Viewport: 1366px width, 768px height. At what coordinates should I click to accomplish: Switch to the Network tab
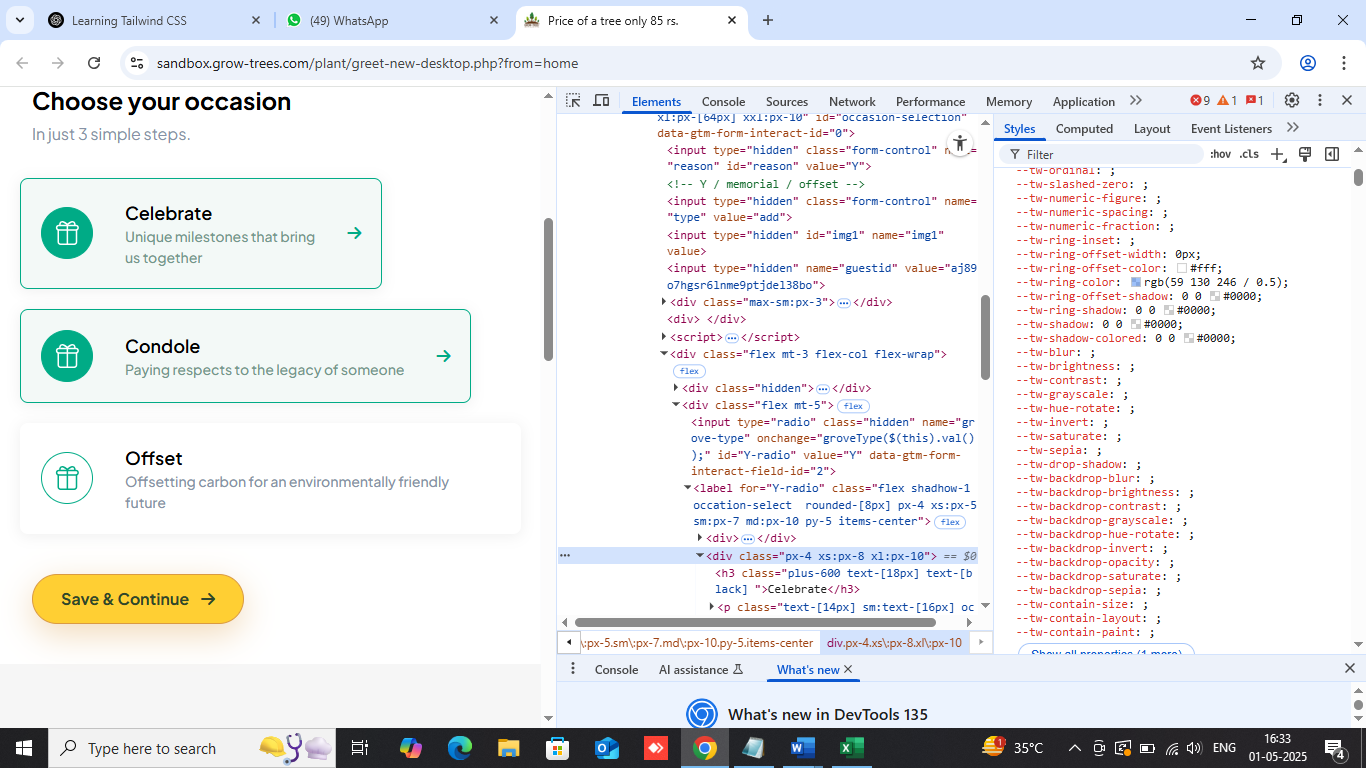pyautogui.click(x=852, y=101)
